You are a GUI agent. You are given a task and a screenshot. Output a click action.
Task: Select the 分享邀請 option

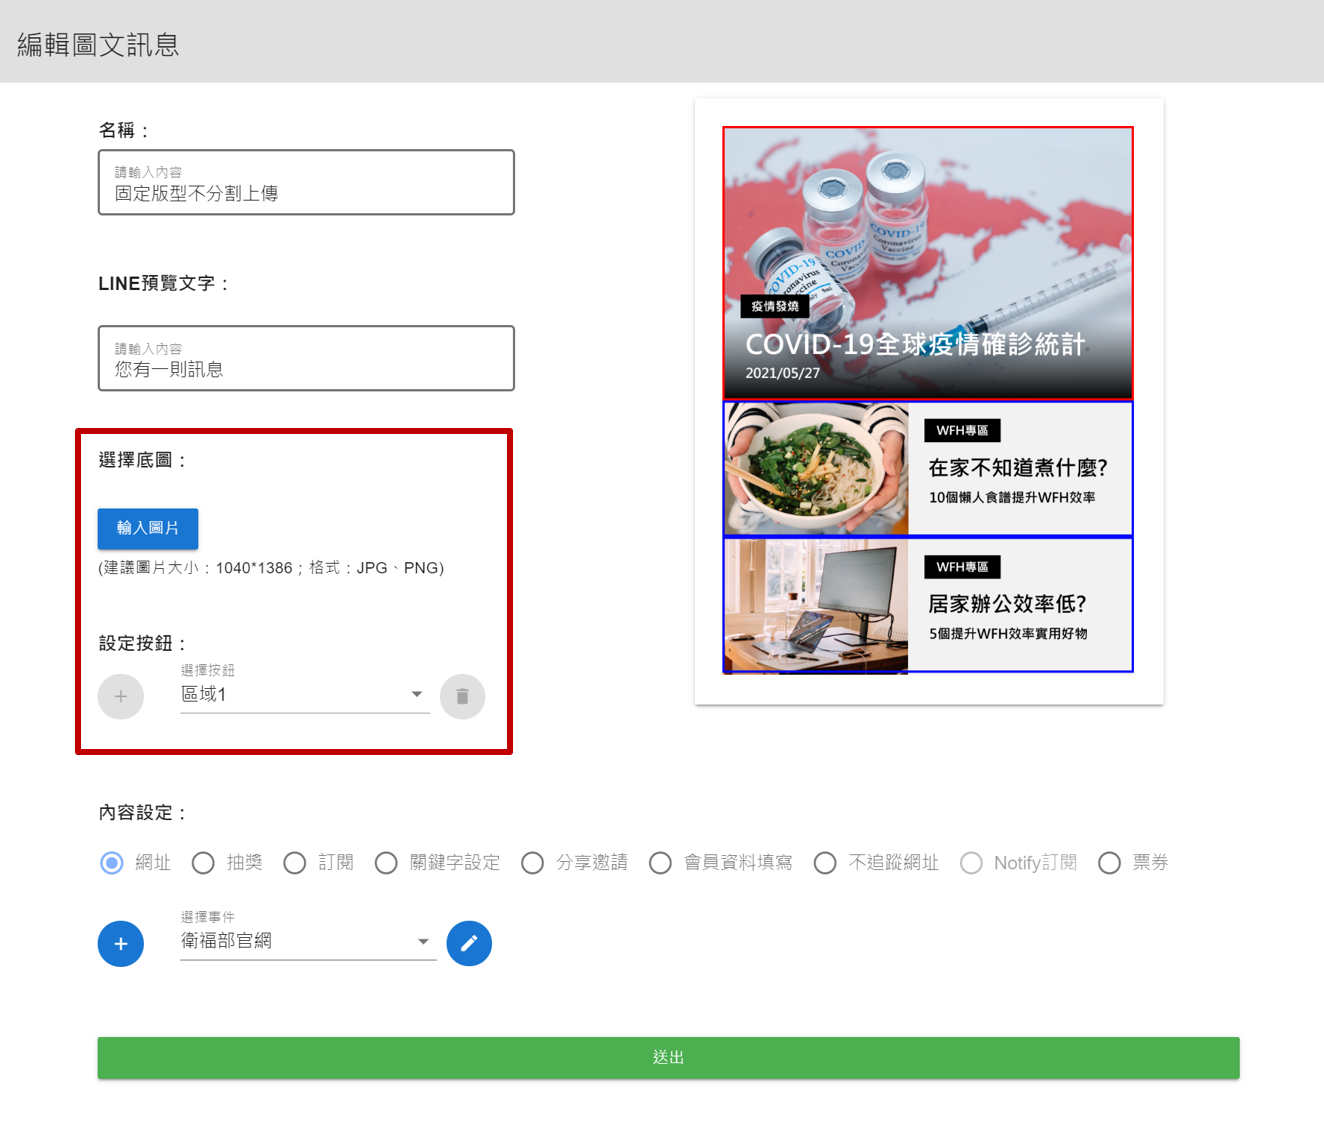coord(532,862)
